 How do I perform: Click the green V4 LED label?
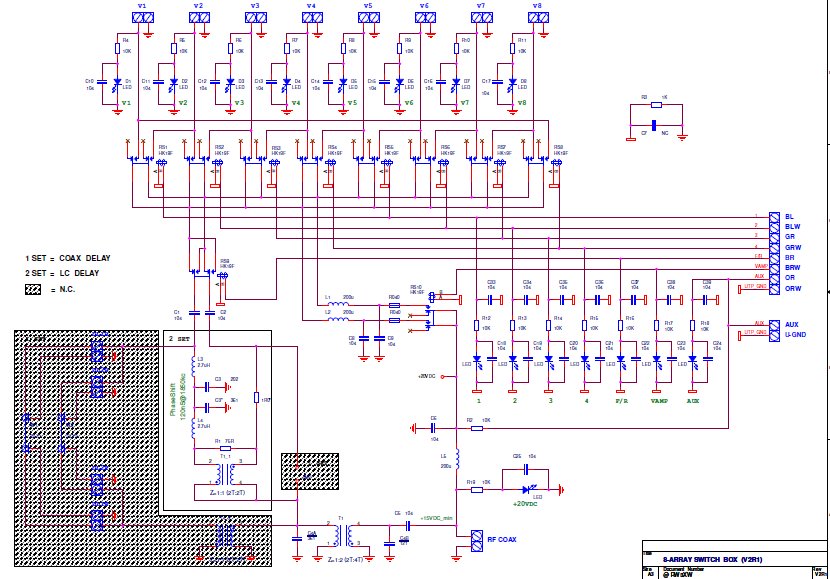296,103
